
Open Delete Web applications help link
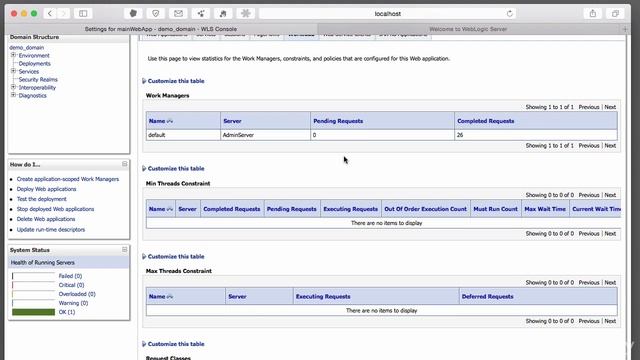tap(46, 219)
